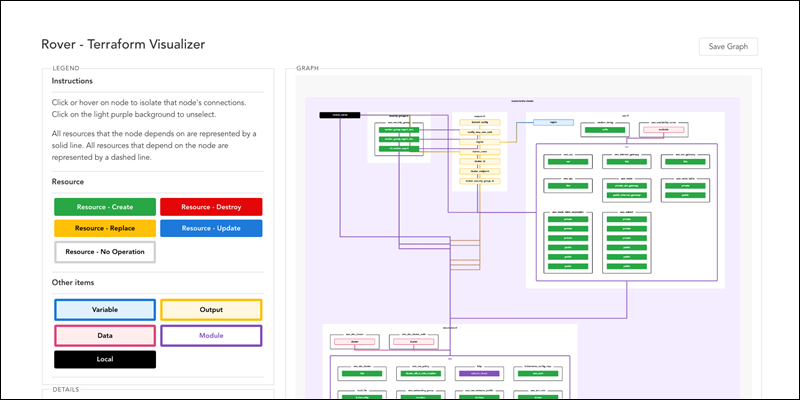
Task: Select the Resource - Create legend swatch
Action: (x=105, y=207)
